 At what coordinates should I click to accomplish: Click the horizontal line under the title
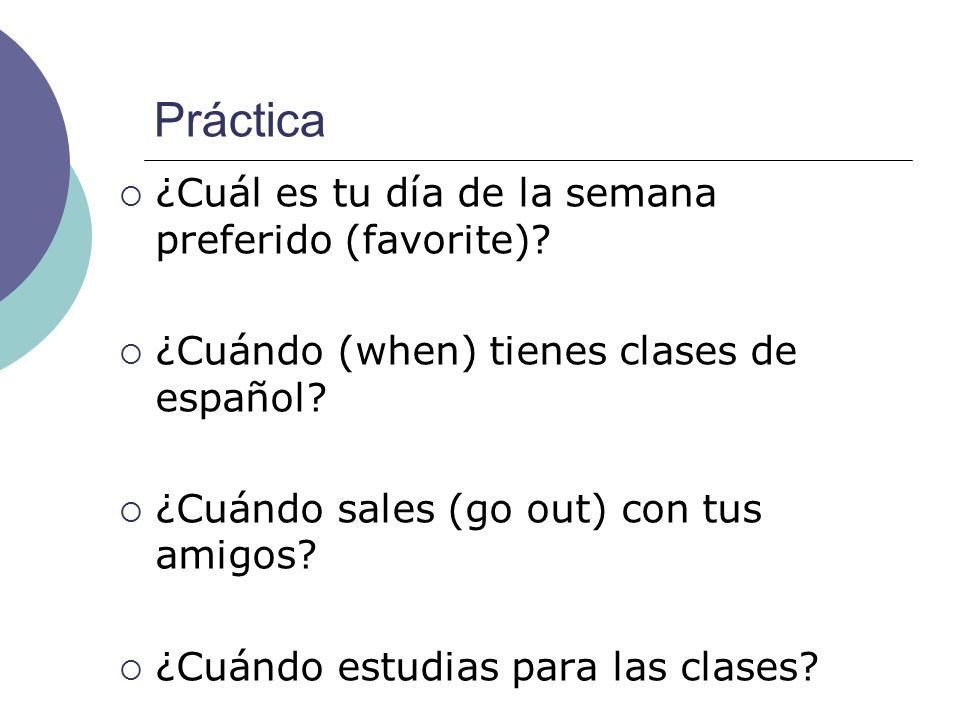pos(528,160)
